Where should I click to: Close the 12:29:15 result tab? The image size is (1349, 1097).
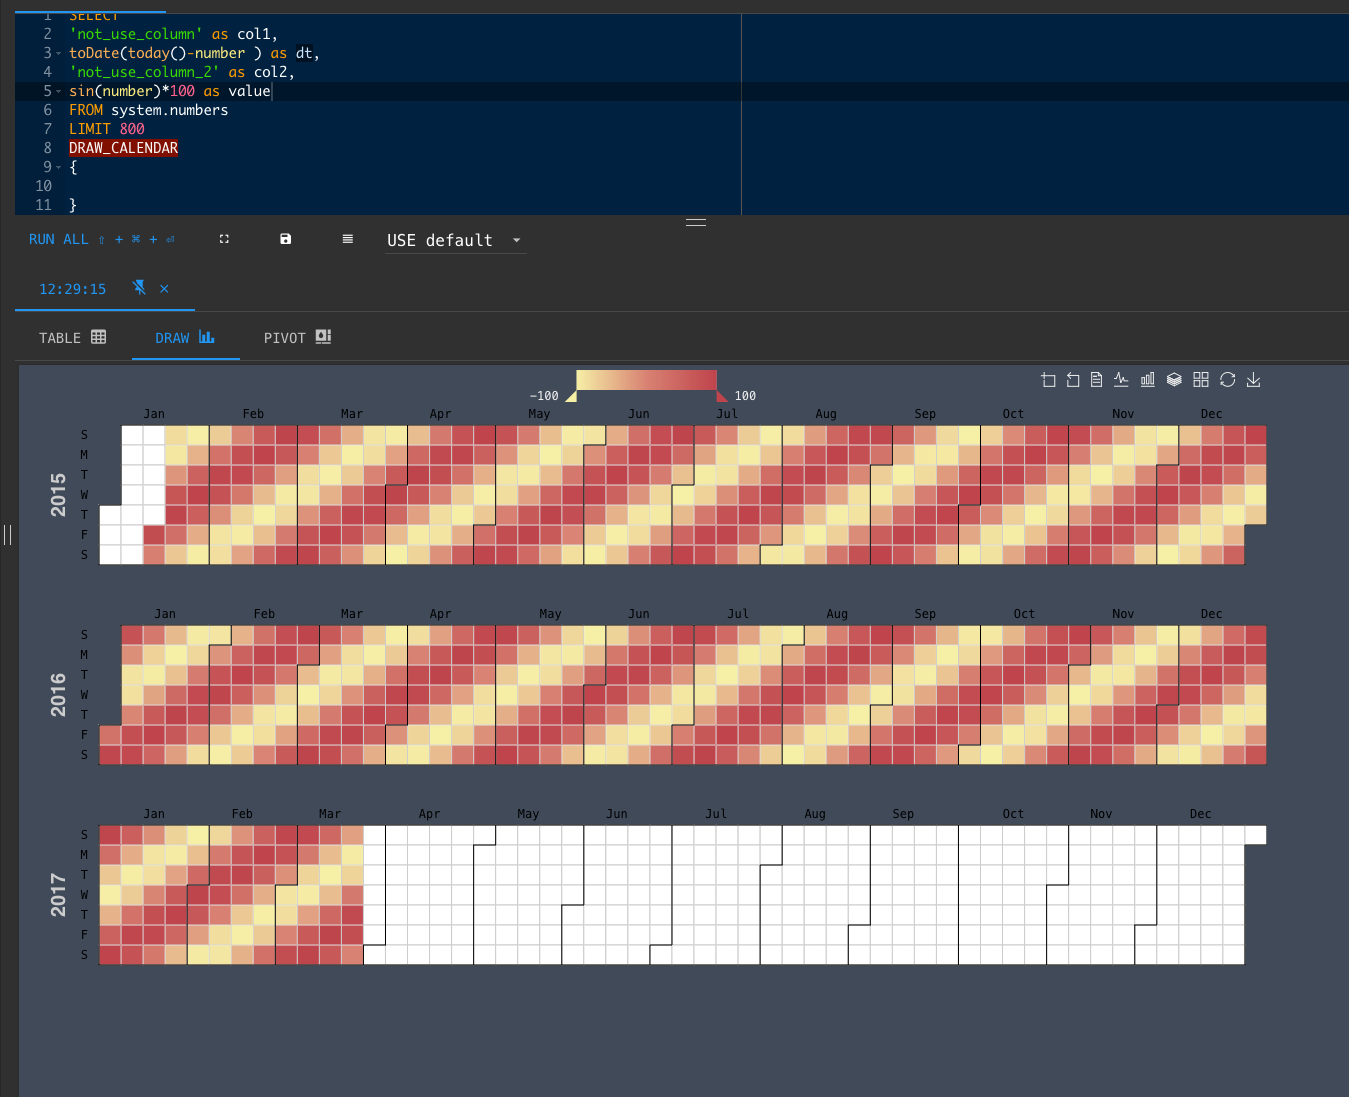164,289
